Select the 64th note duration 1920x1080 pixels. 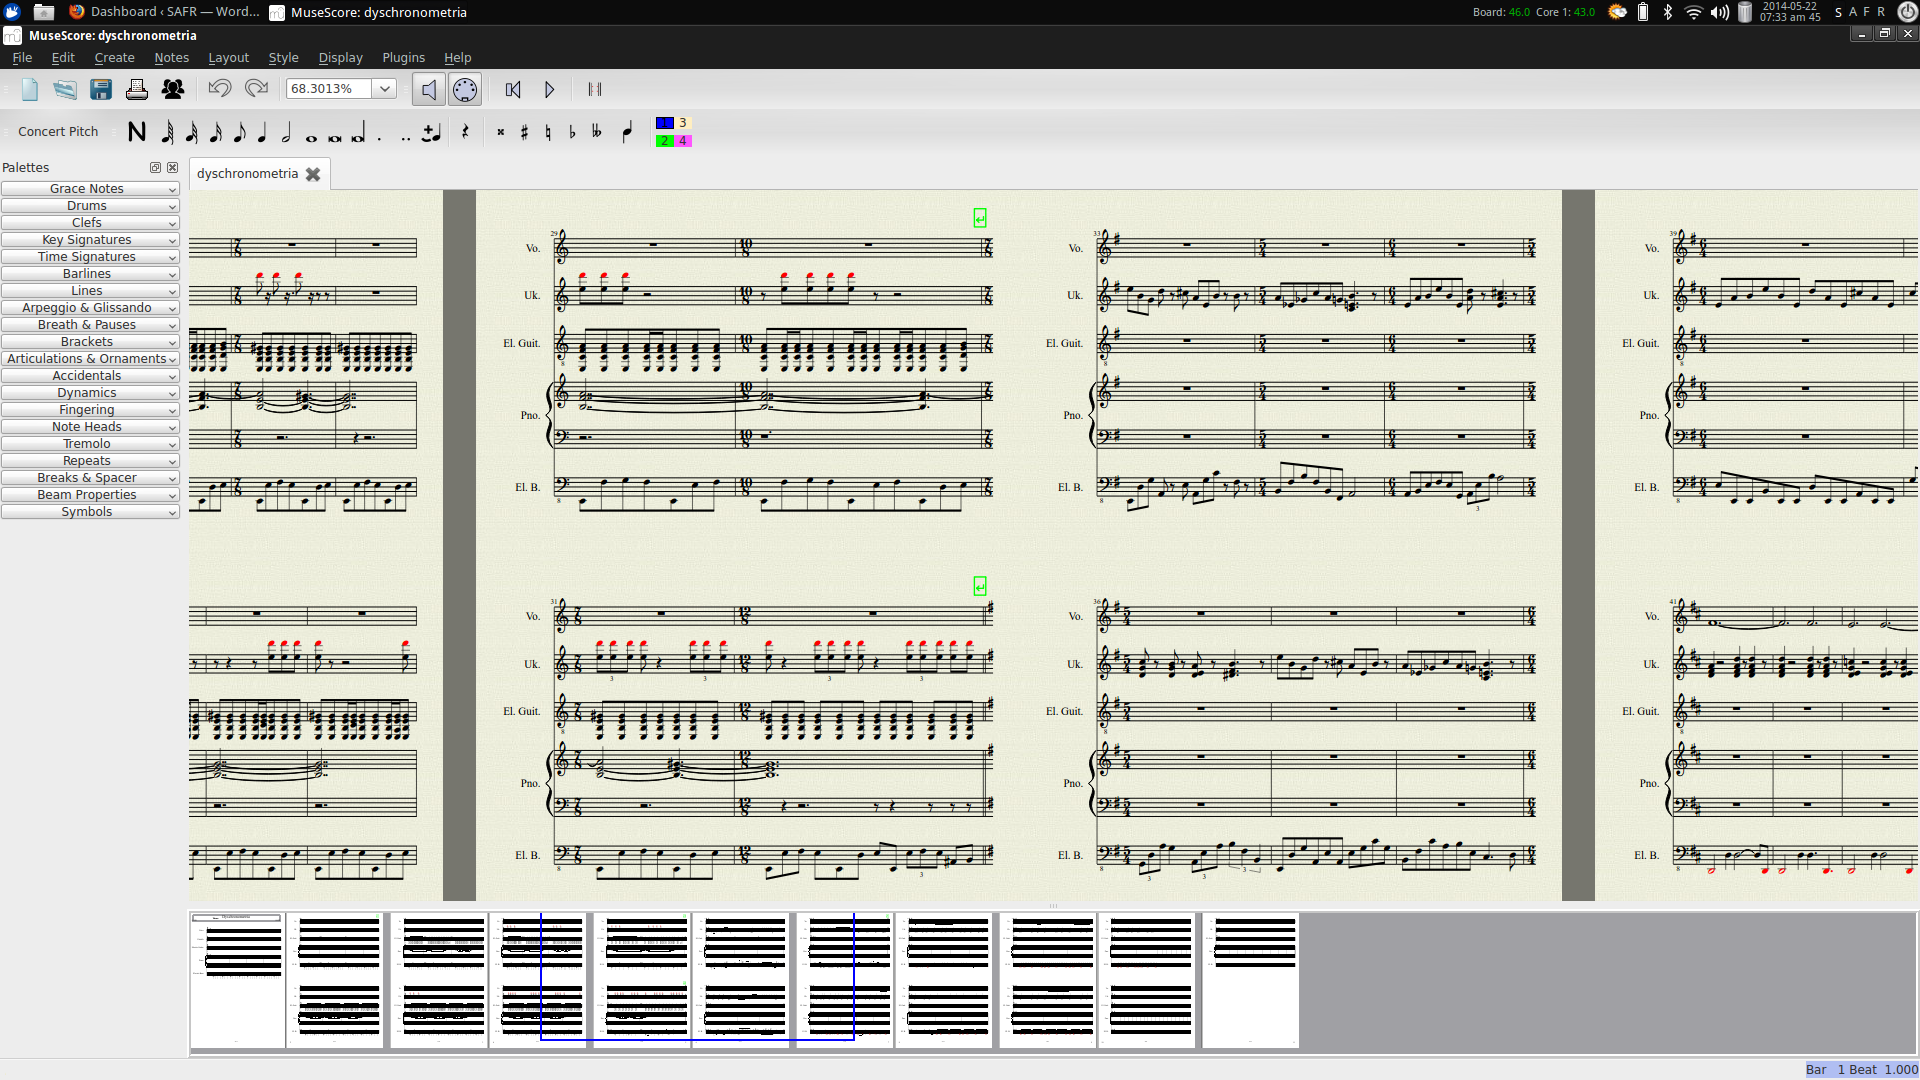(168, 132)
